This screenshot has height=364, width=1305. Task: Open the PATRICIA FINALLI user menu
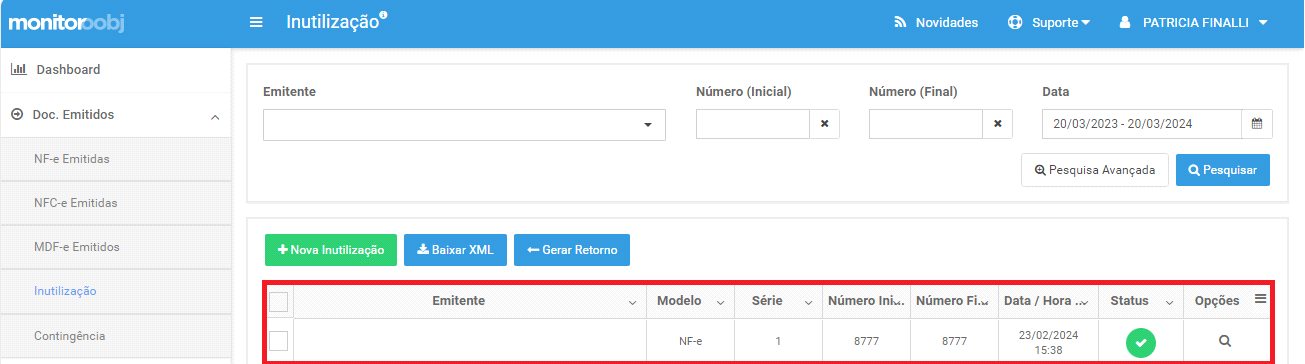1194,22
